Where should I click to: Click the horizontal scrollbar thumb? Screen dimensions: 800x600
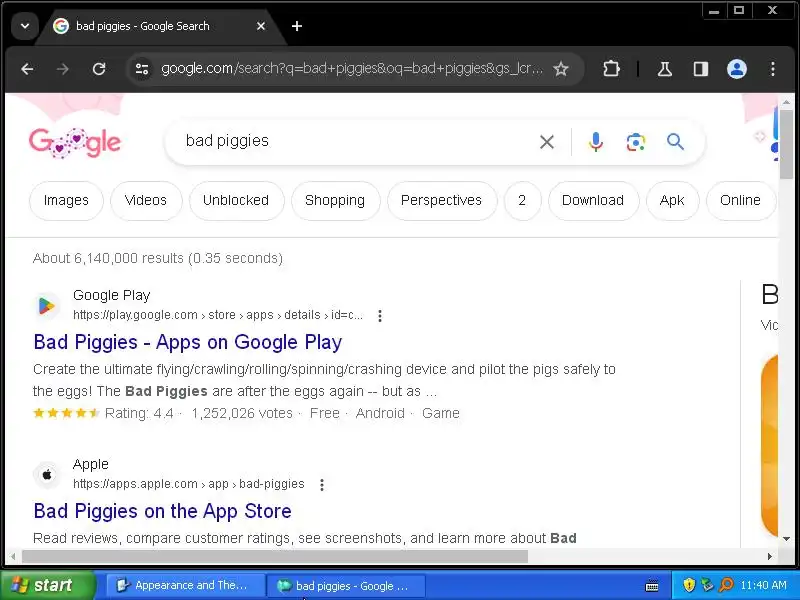tap(274, 557)
